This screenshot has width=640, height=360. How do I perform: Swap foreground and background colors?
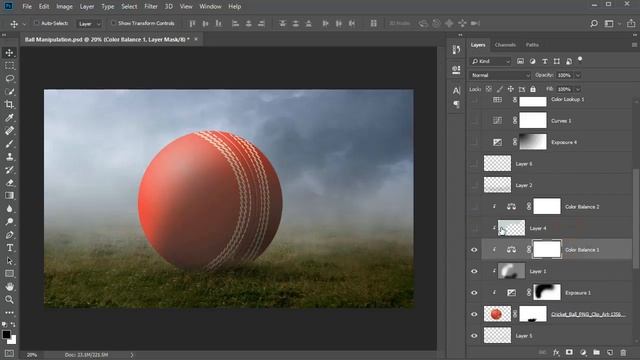13,325
